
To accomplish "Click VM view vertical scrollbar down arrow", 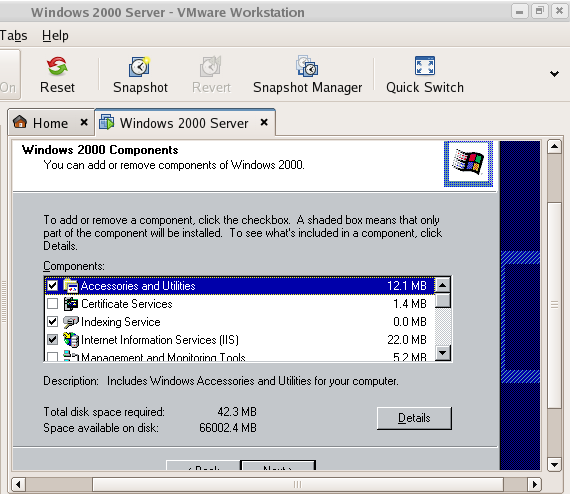I will tap(554, 464).
